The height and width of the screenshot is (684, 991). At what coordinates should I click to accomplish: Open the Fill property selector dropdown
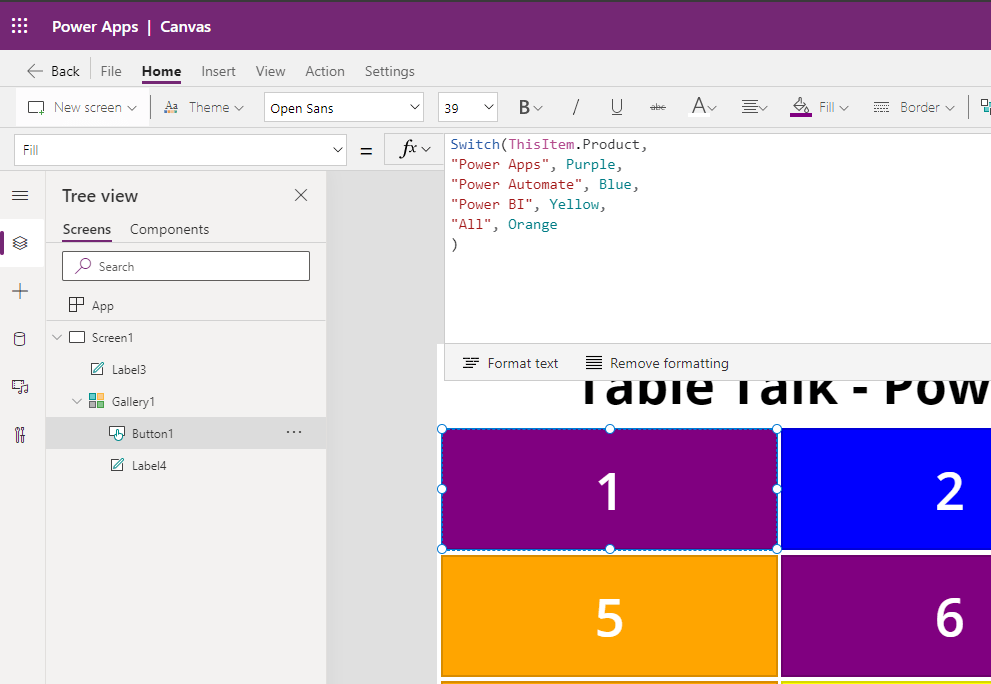(x=180, y=150)
